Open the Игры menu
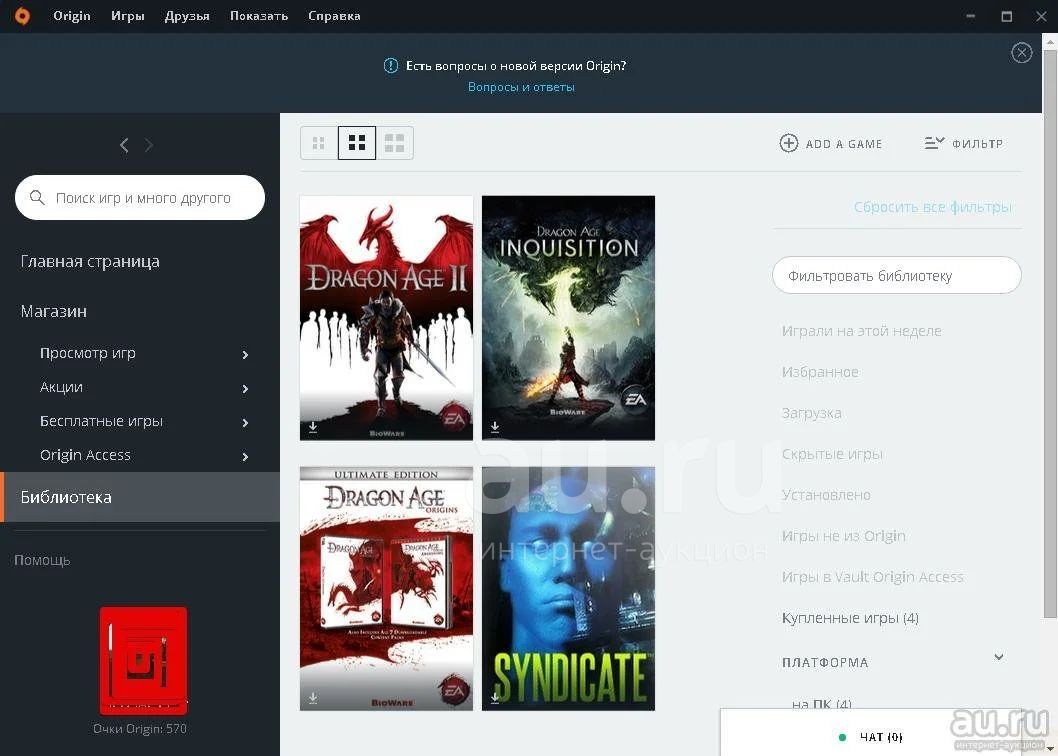Viewport: 1058px width, 756px height. click(128, 16)
